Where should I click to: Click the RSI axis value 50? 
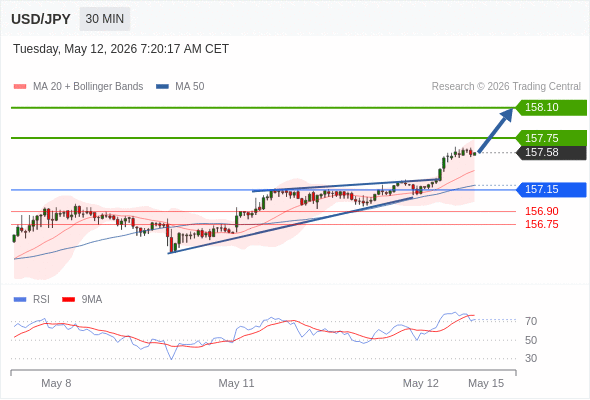coord(531,340)
